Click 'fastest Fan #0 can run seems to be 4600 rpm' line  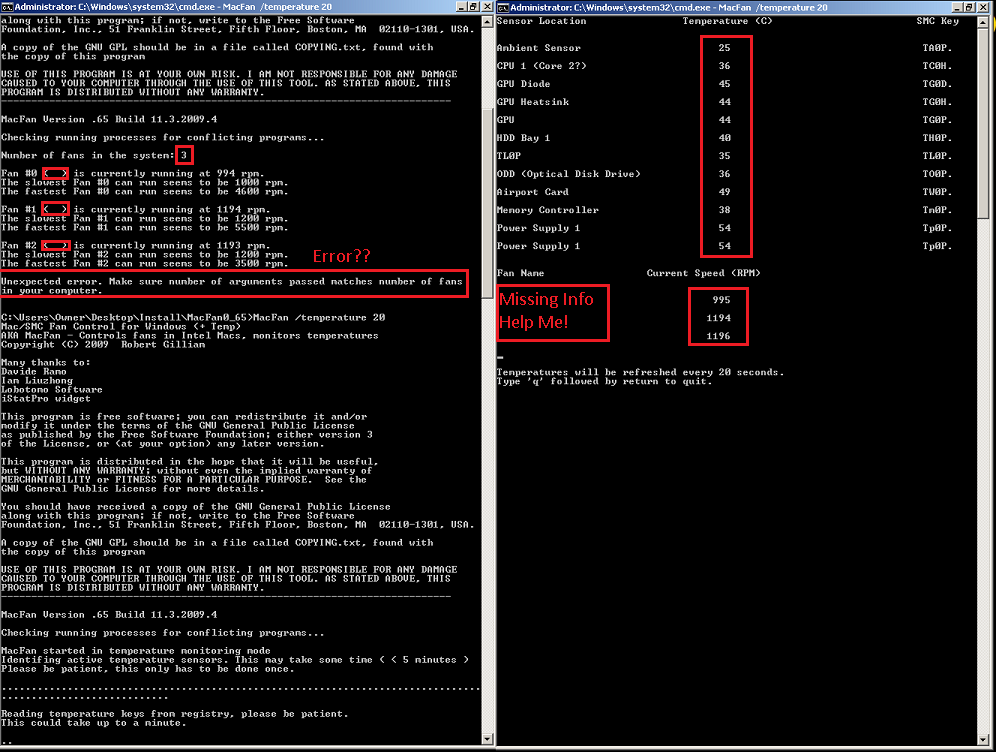coord(144,191)
